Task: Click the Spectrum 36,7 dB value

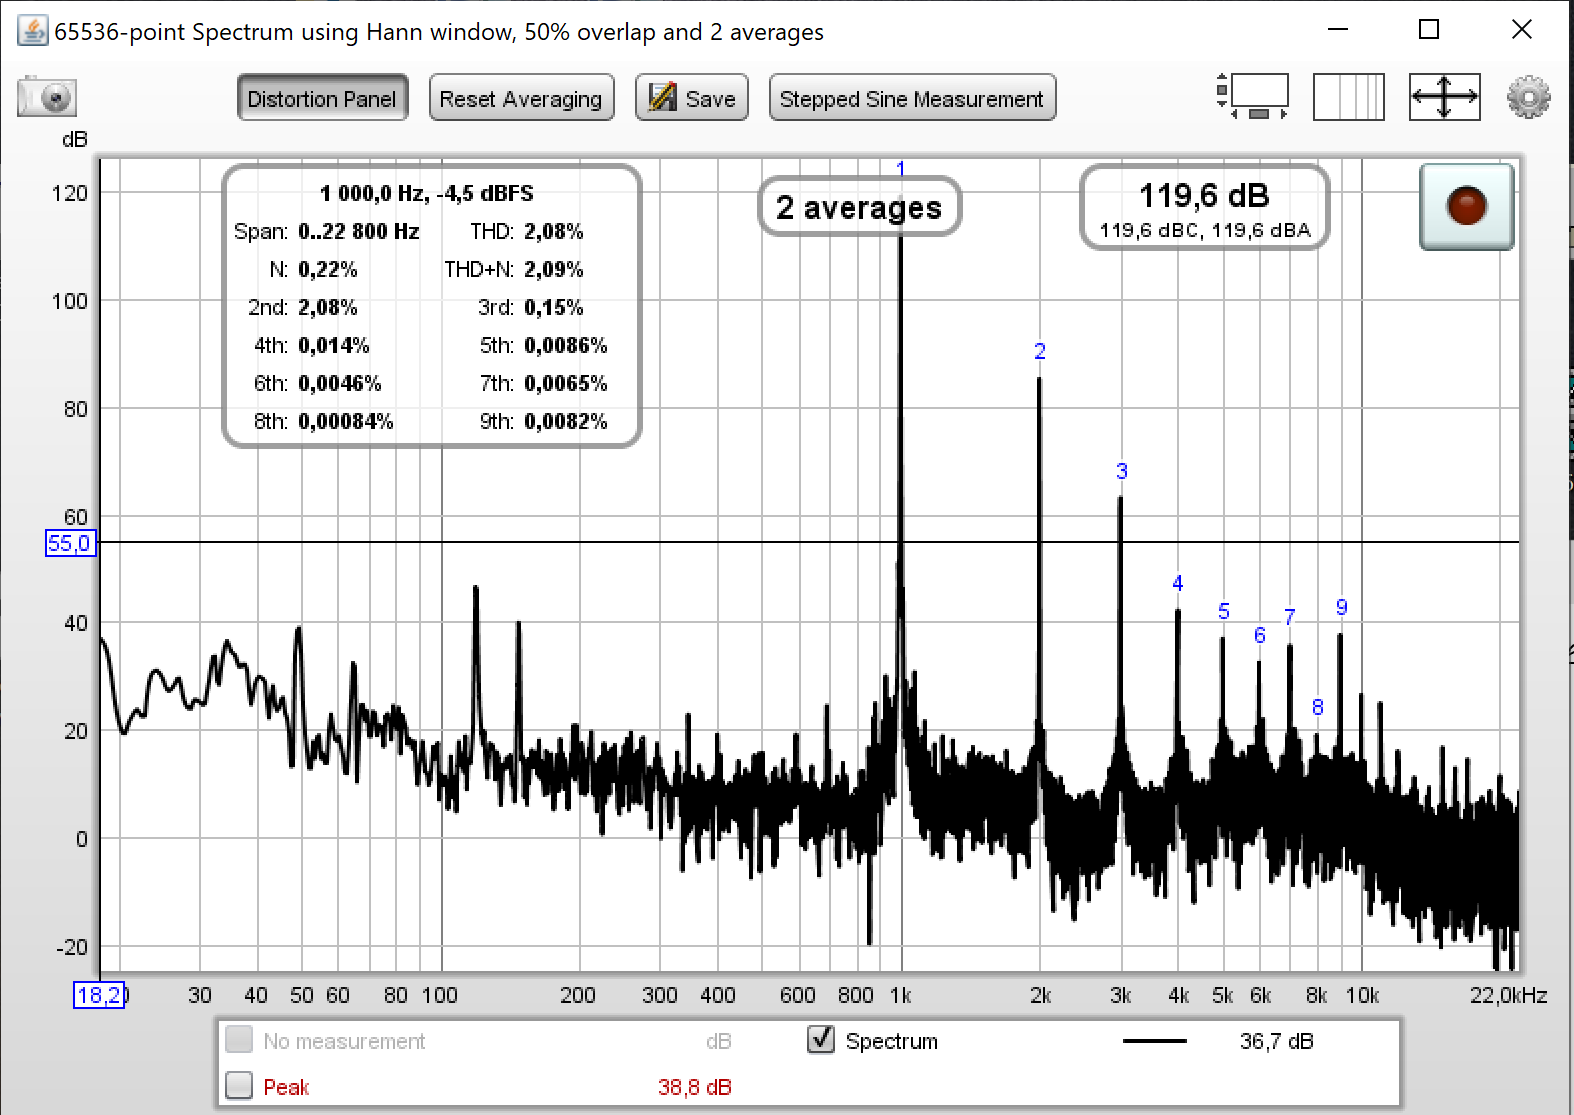Action: (1277, 1041)
